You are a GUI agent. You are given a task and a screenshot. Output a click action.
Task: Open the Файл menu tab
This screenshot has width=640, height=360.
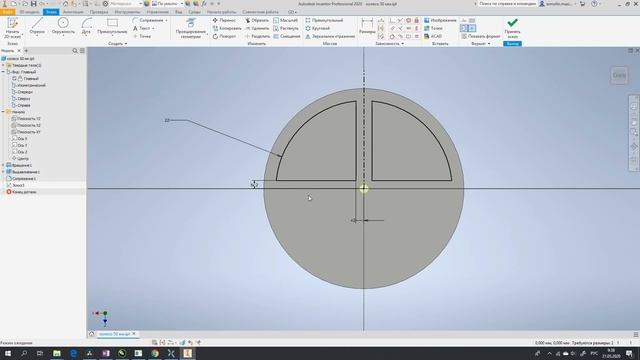(x=8, y=12)
